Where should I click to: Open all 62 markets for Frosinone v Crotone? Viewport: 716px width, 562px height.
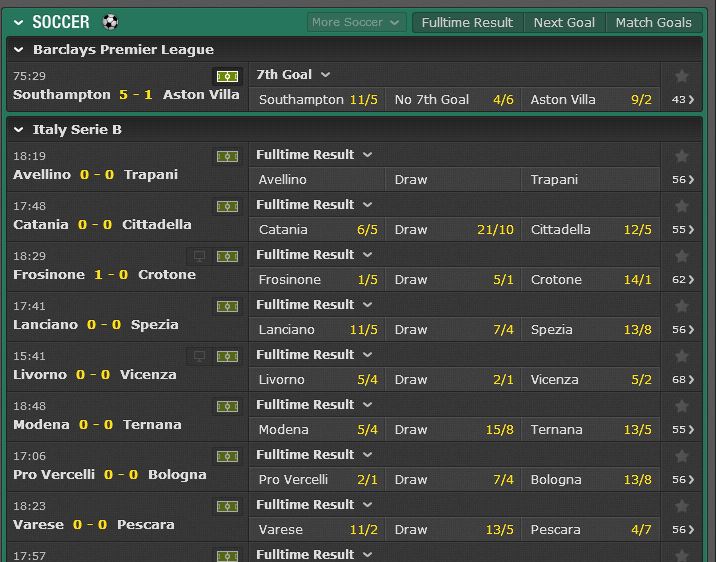pos(683,279)
